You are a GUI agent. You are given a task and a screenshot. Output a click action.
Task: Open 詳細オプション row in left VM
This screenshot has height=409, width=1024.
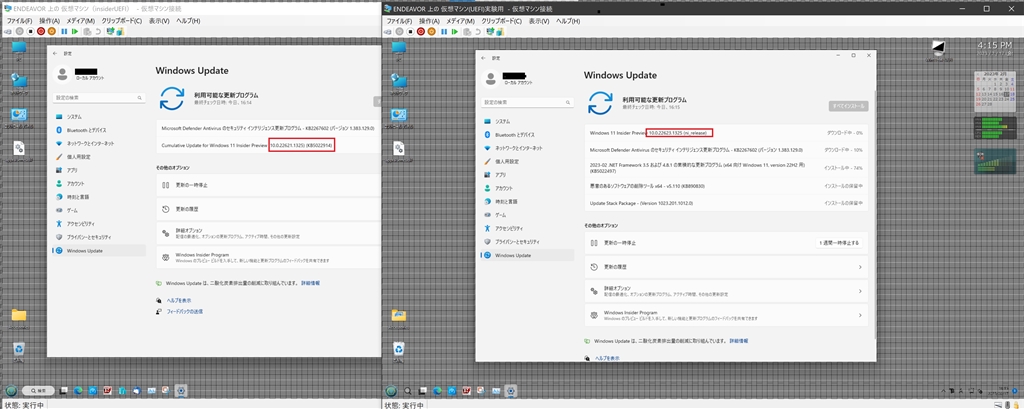[x=268, y=233]
